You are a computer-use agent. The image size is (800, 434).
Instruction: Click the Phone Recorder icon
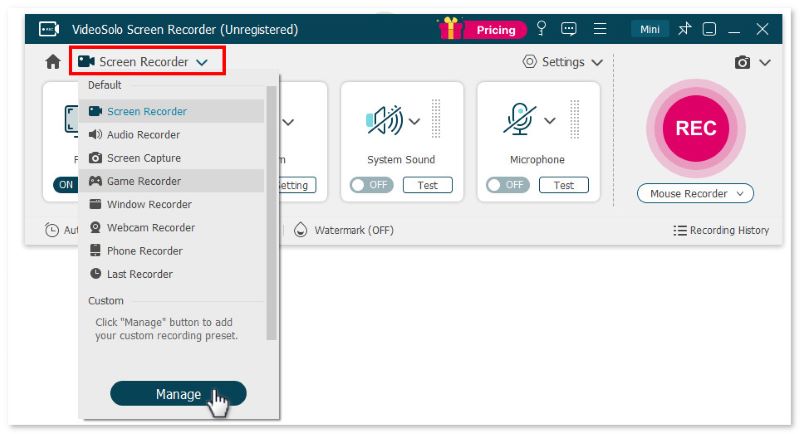95,250
